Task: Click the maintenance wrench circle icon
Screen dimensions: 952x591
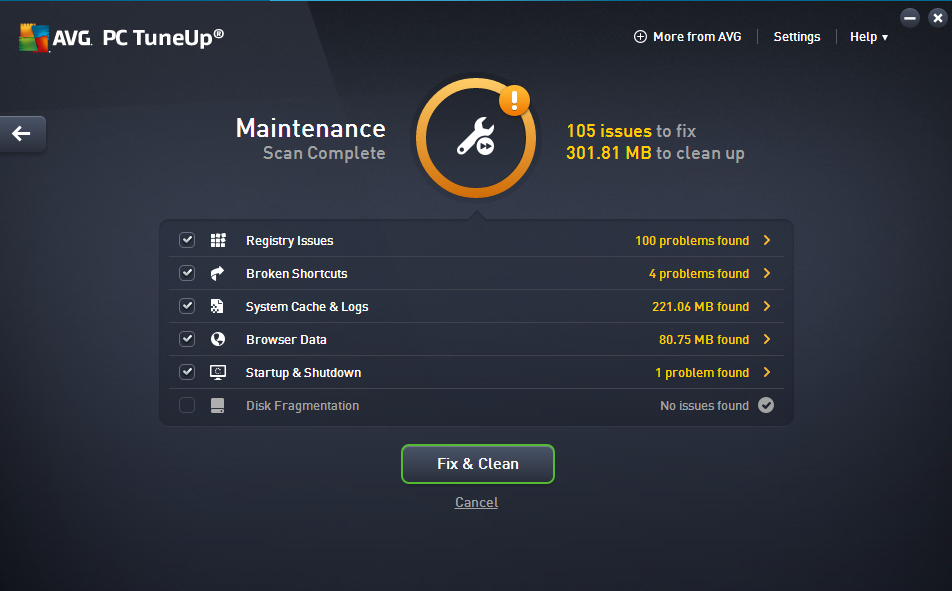Action: 476,138
